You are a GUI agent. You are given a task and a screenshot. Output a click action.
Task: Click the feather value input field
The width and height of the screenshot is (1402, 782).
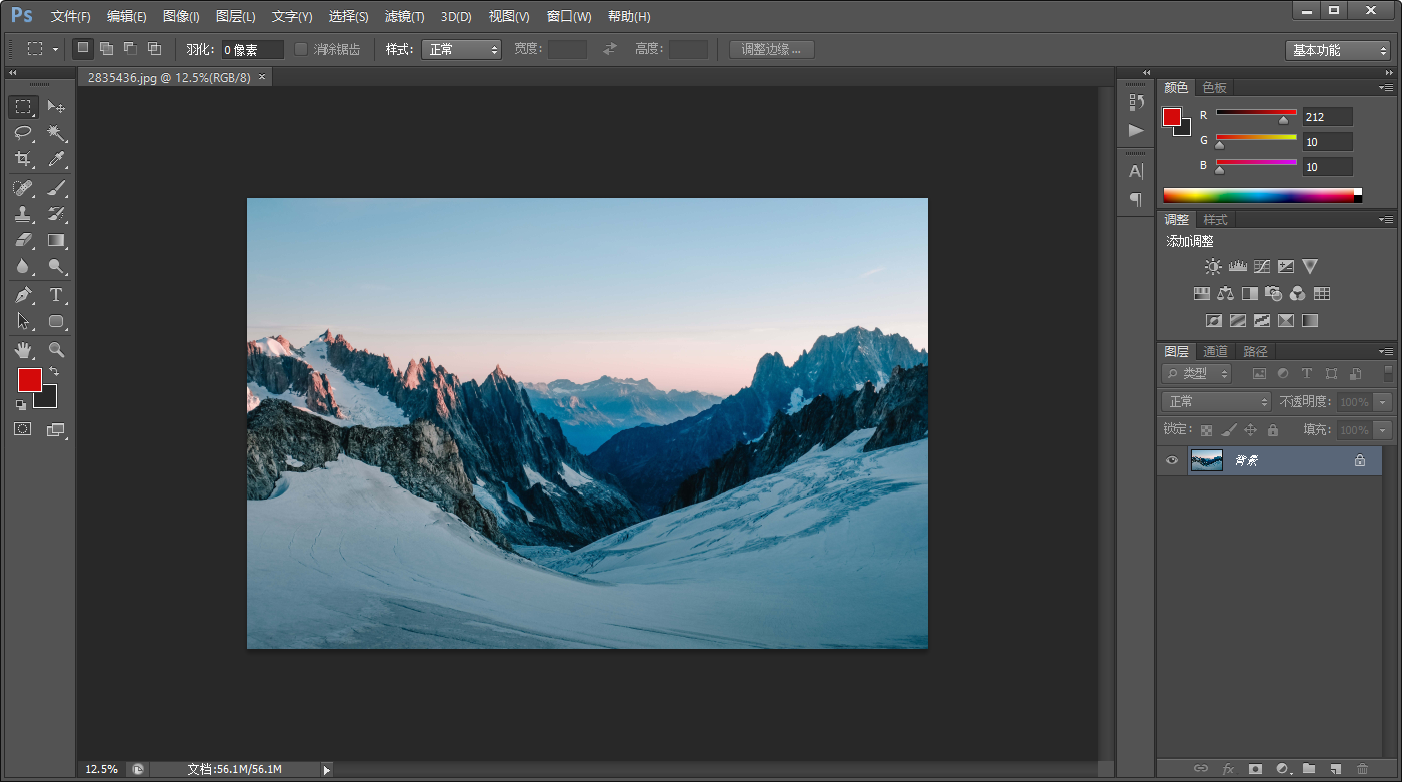[x=252, y=49]
